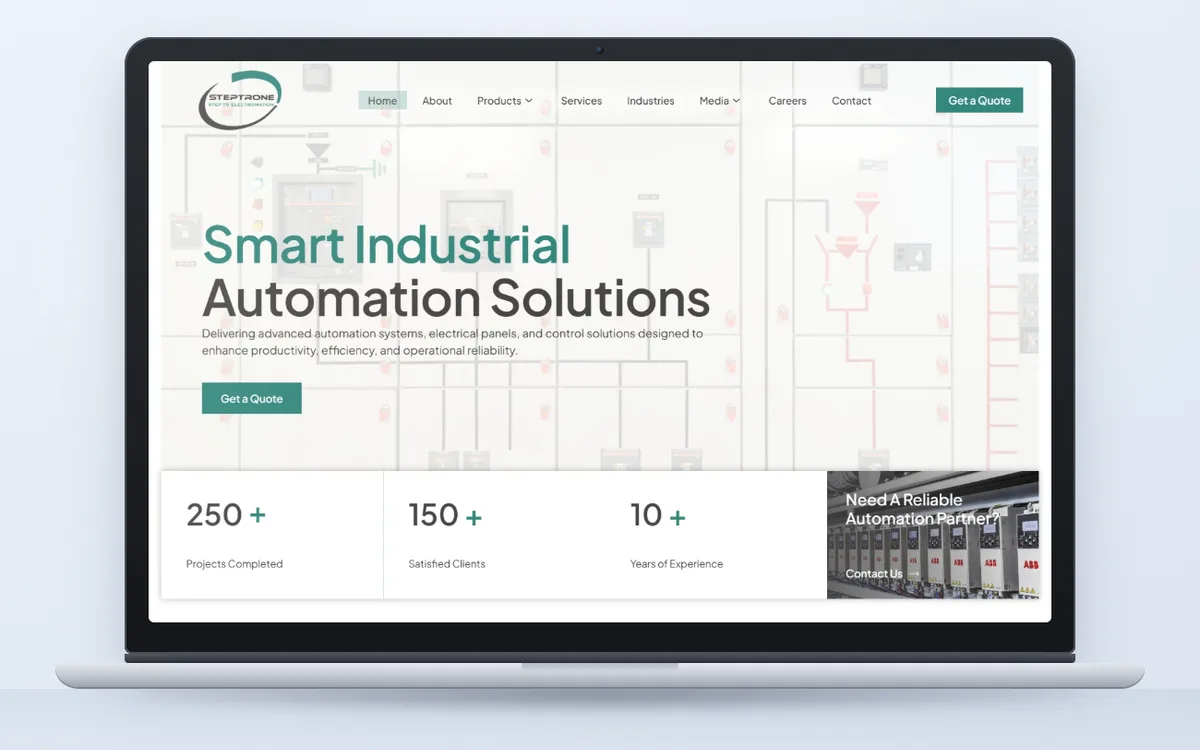Click the Delivering advanced automation systems paragraph
This screenshot has width=1200, height=750.
click(x=452, y=342)
